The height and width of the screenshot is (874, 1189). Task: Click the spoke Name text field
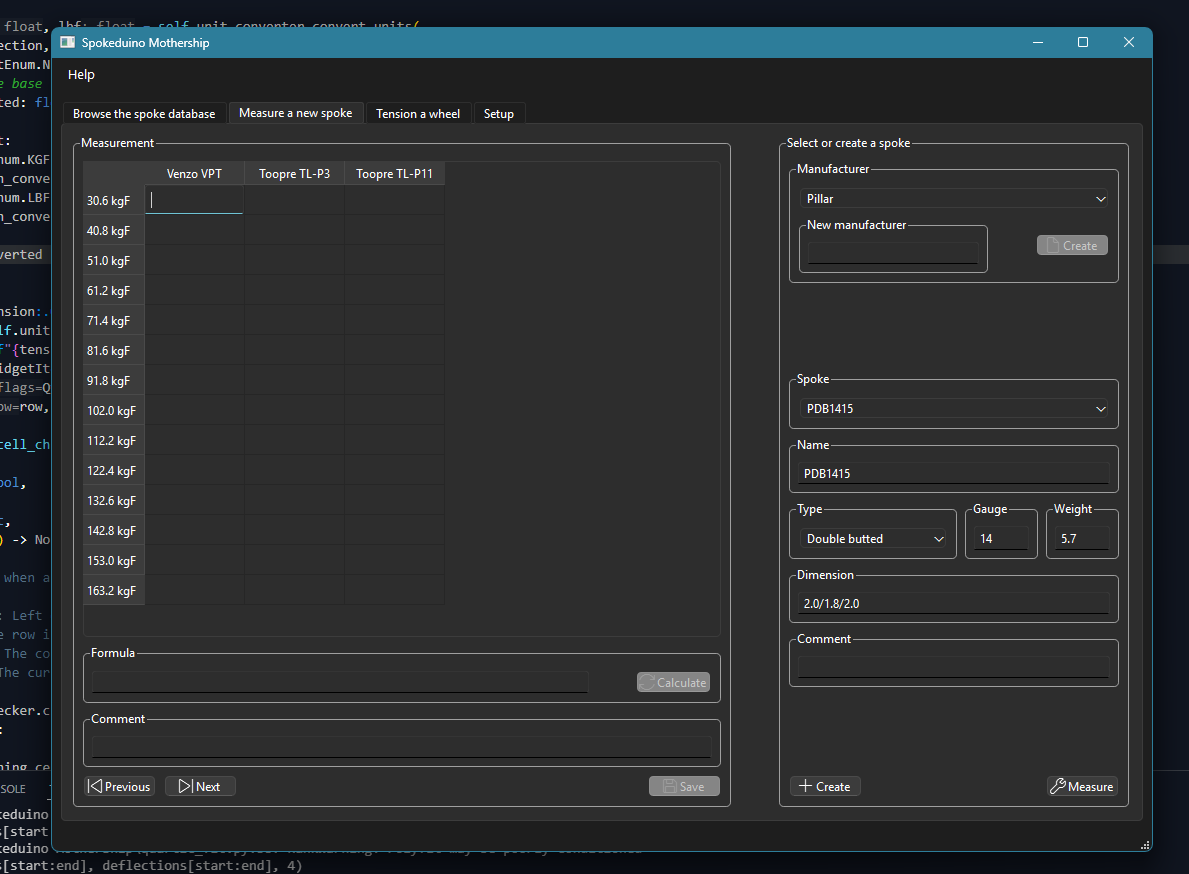tap(953, 473)
